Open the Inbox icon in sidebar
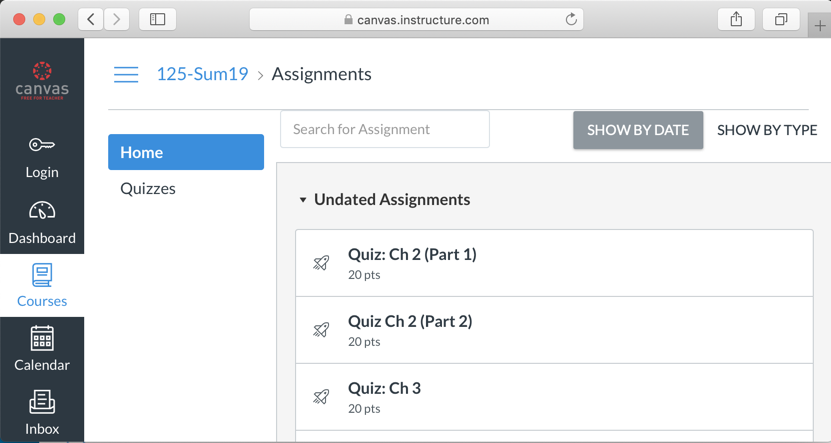The width and height of the screenshot is (831, 443). (x=42, y=402)
